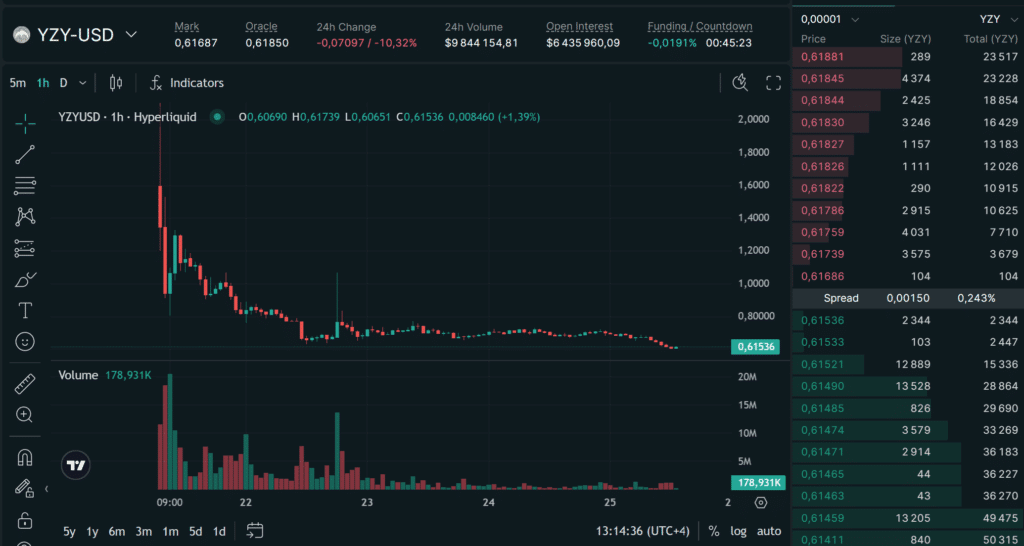Image resolution: width=1024 pixels, height=546 pixels.
Task: Toggle lock all drawings padlock
Action: [25, 521]
